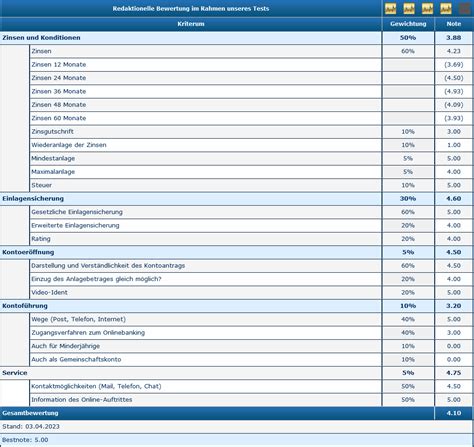This screenshot has width=474, height=447.
Task: Click the (3.93) note for Zinsen 60 Monate
Action: pos(454,118)
